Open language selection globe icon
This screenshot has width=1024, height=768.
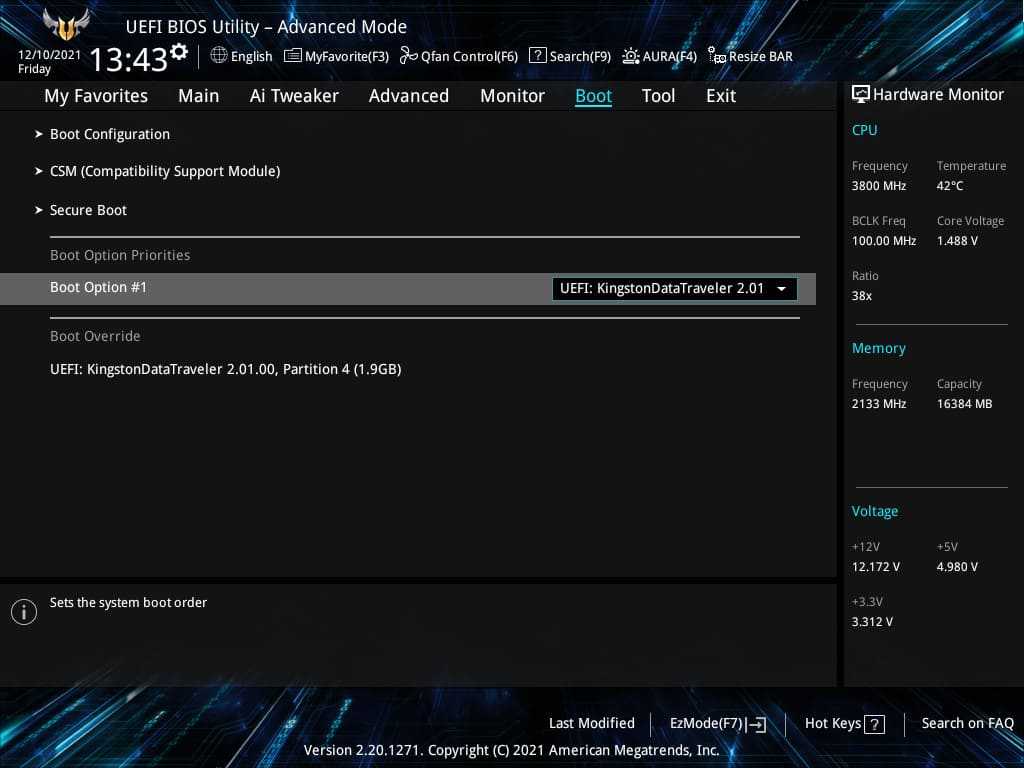click(219, 56)
